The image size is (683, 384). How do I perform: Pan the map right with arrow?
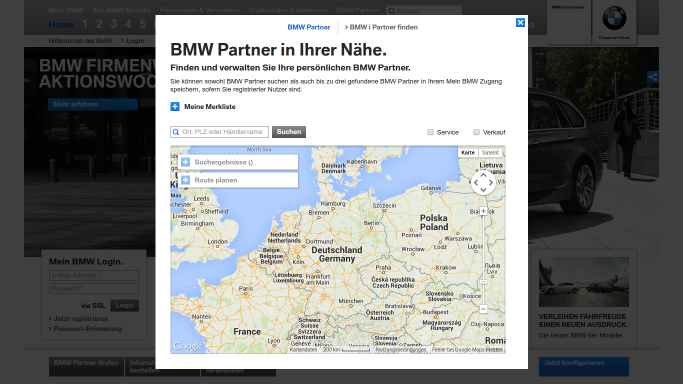coord(491,183)
